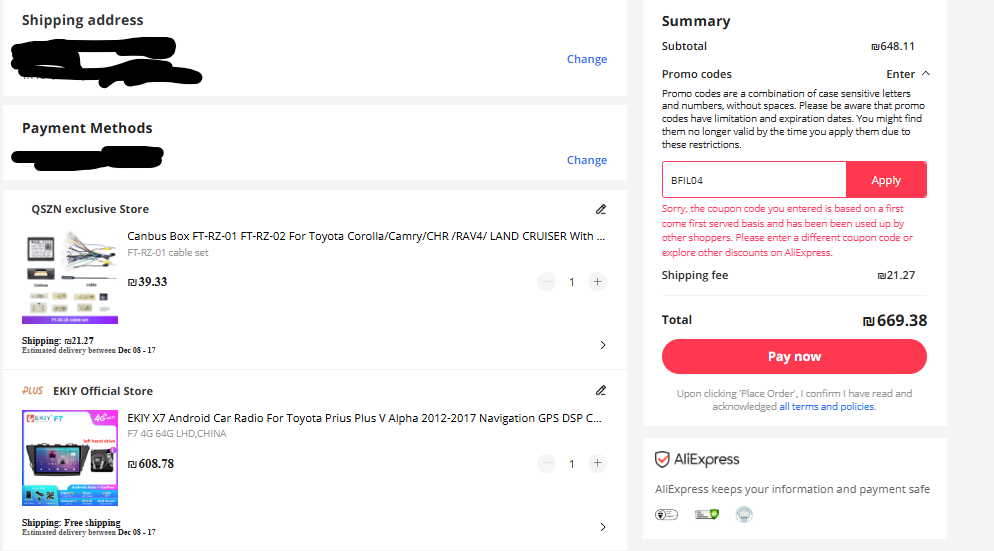The width and height of the screenshot is (994, 551).
Task: Open the QSZN exclusive Store name
Action: pyautogui.click(x=90, y=209)
